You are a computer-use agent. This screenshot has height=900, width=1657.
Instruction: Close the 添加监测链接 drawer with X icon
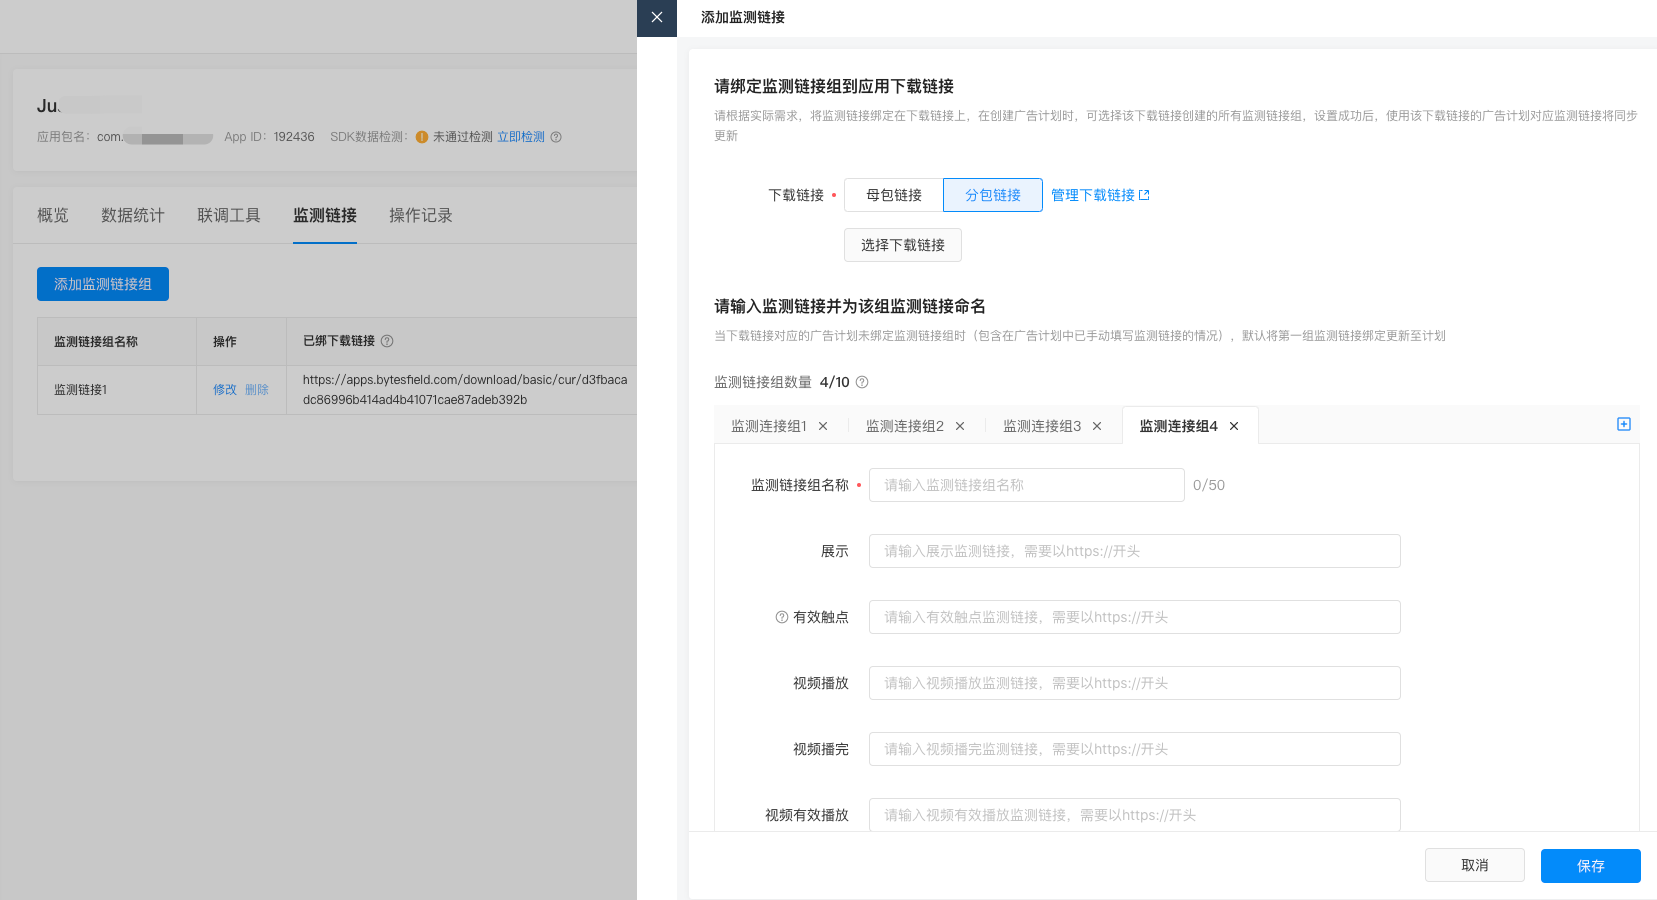[x=657, y=17]
